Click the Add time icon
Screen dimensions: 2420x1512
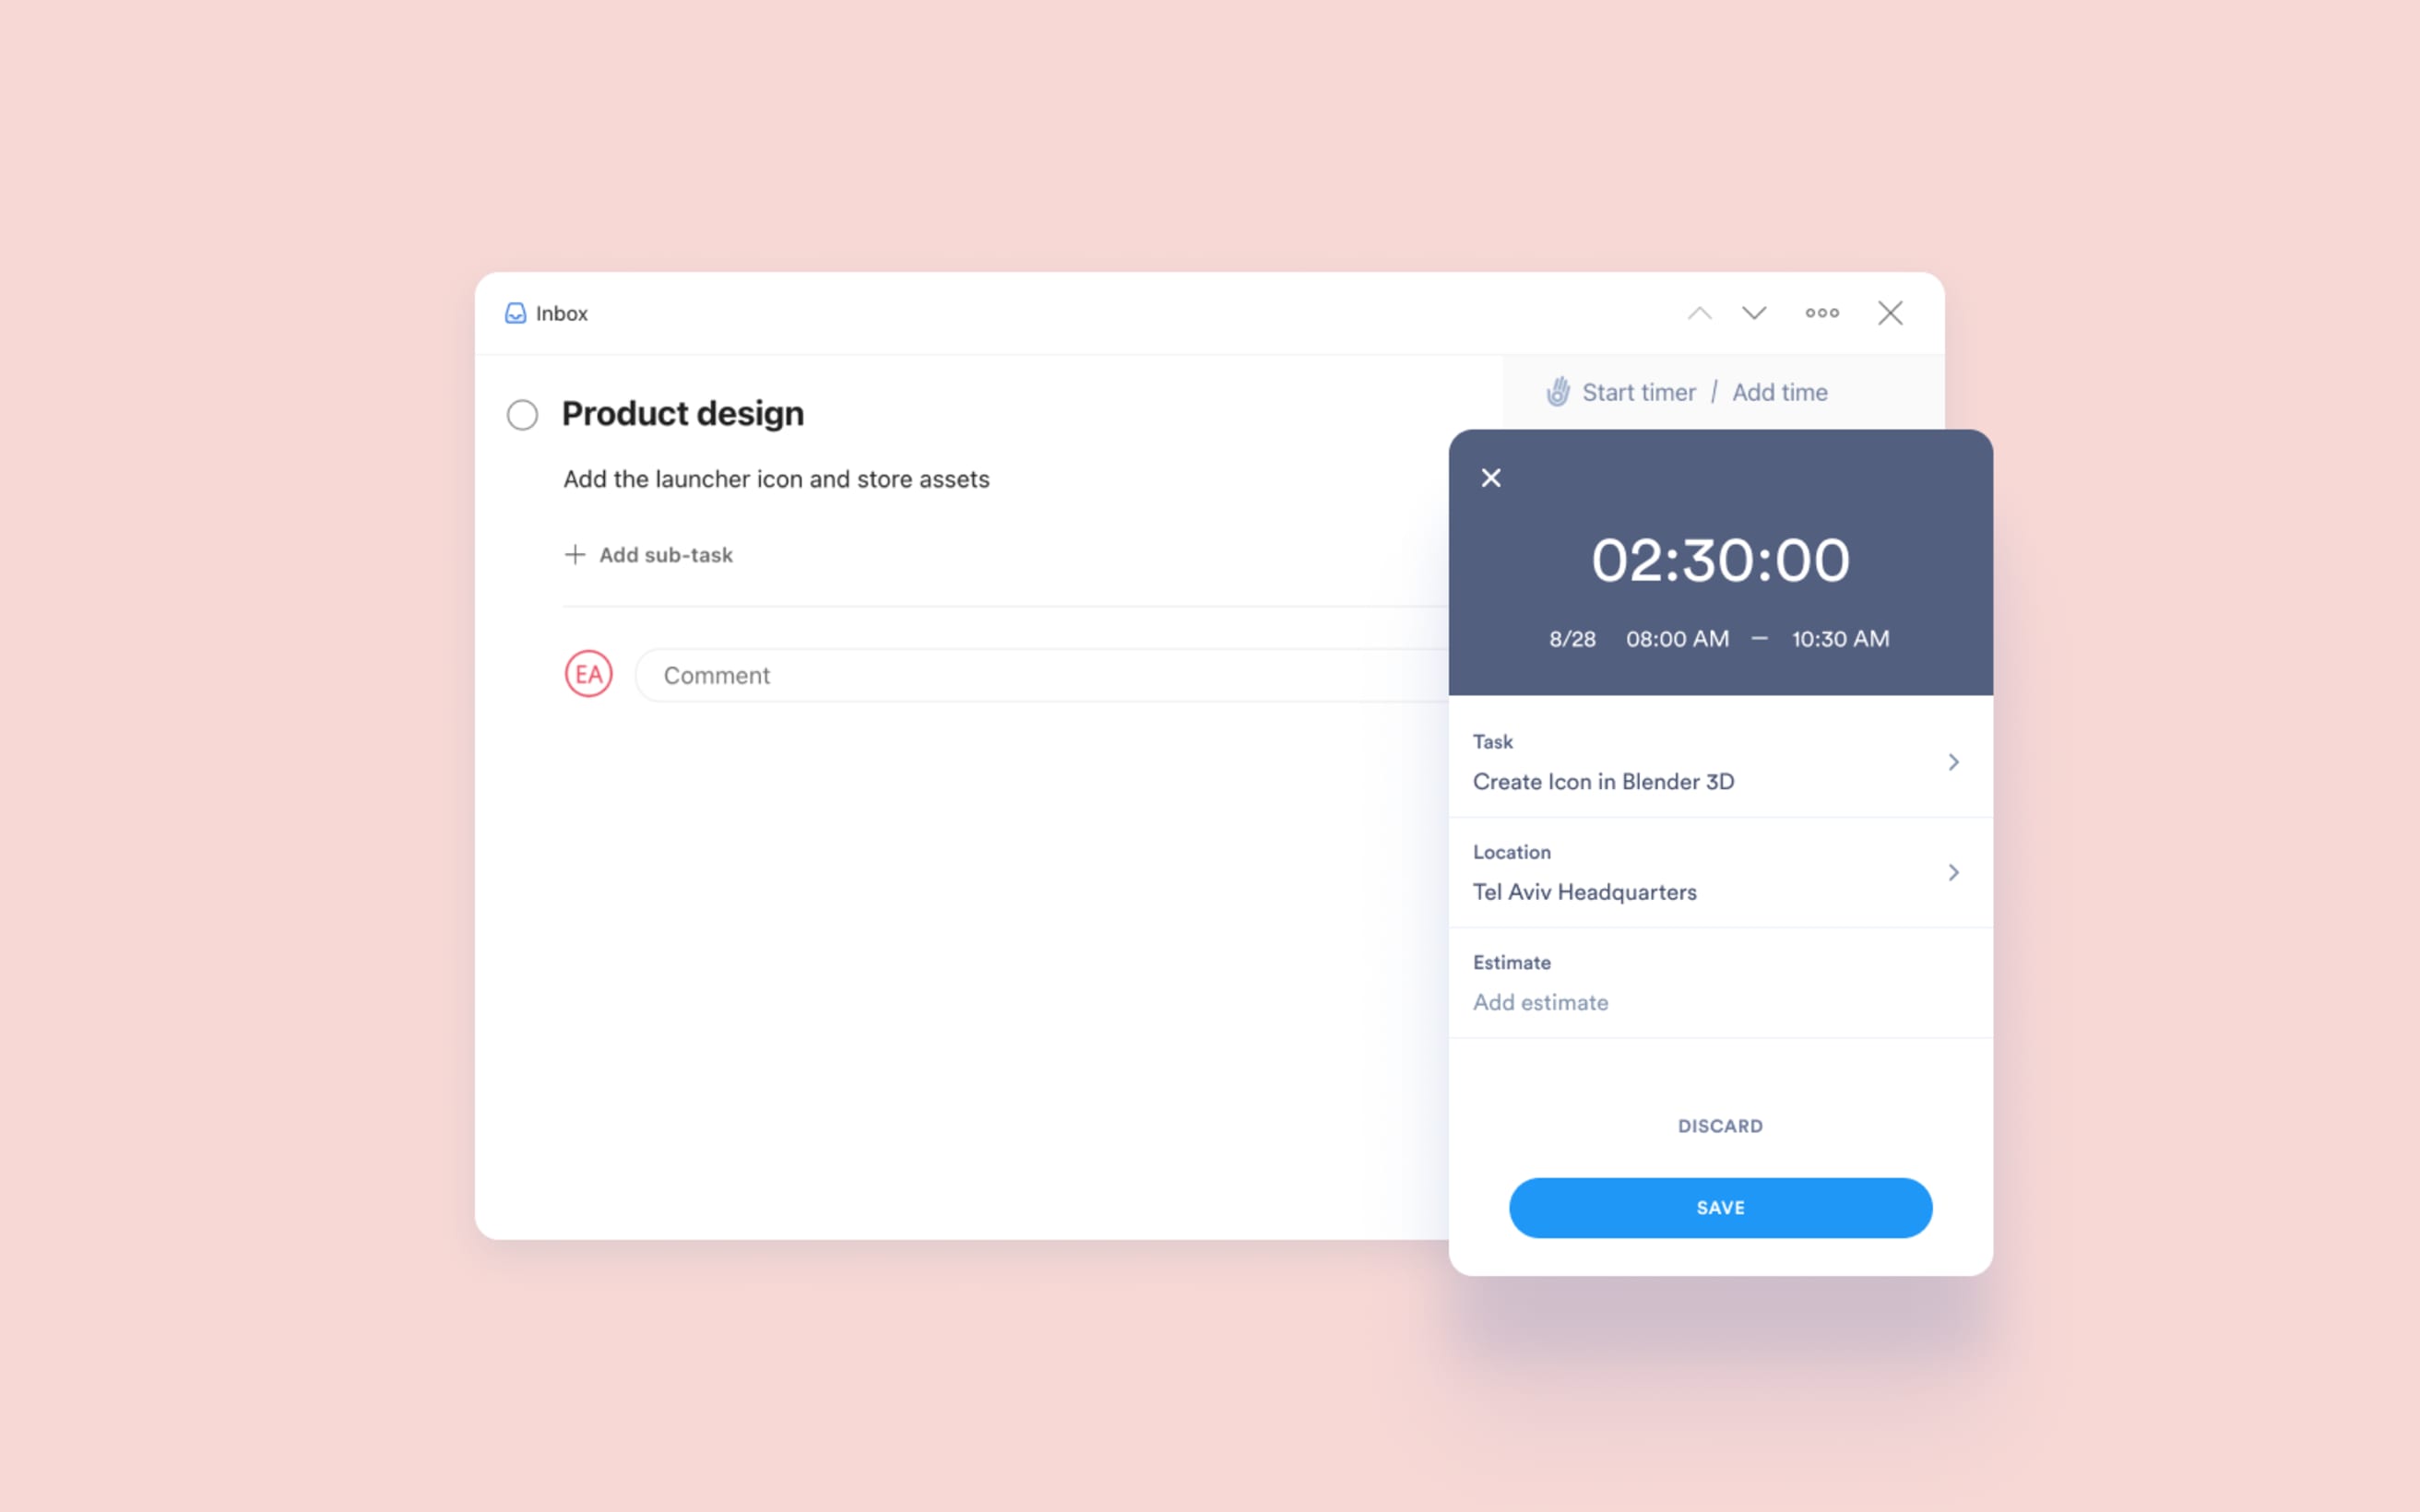coord(1777,392)
